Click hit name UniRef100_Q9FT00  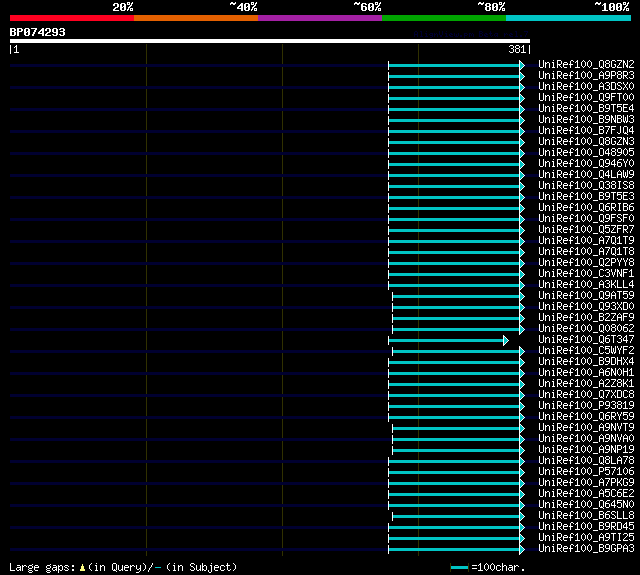(586, 98)
